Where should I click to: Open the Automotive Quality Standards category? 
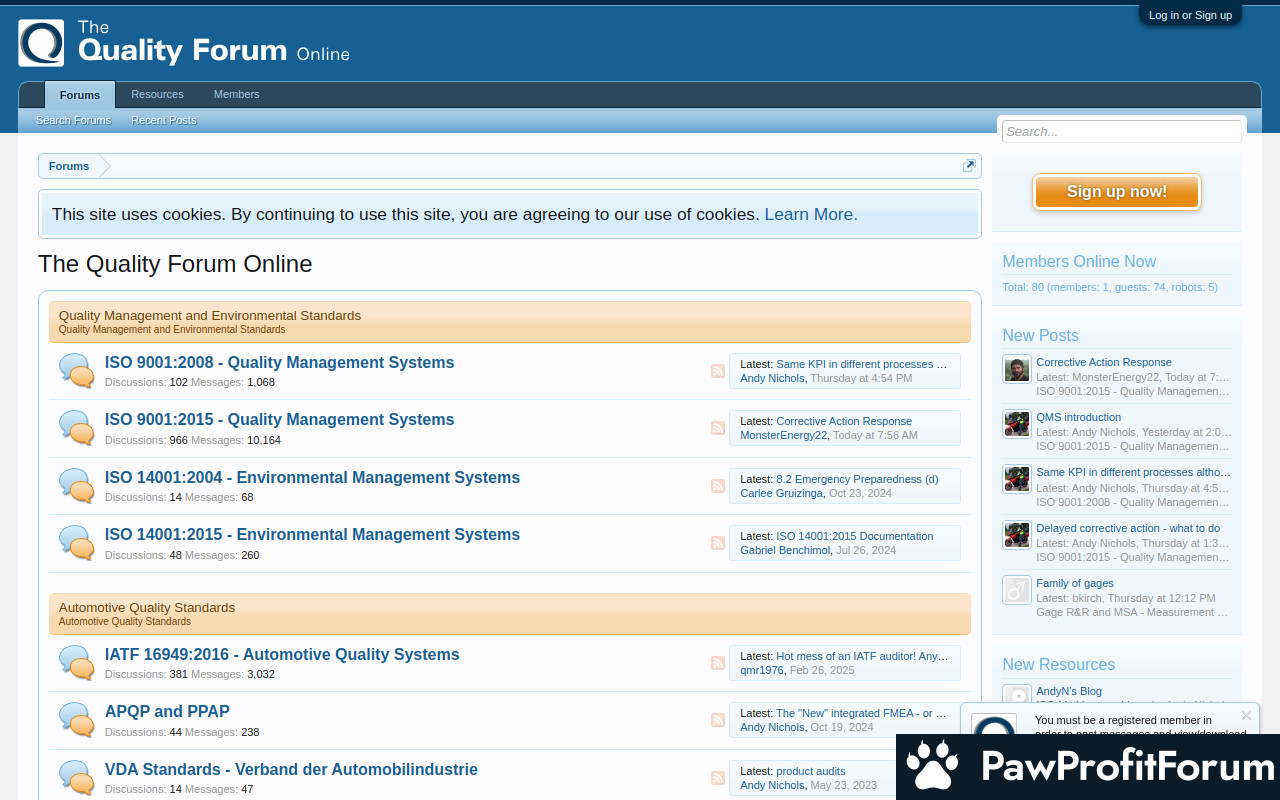point(147,607)
